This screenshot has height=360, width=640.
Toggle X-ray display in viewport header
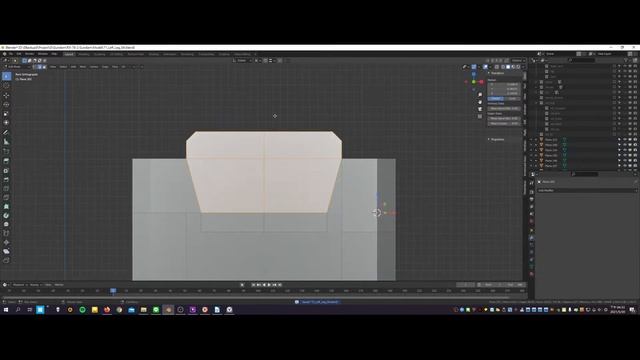(497, 67)
